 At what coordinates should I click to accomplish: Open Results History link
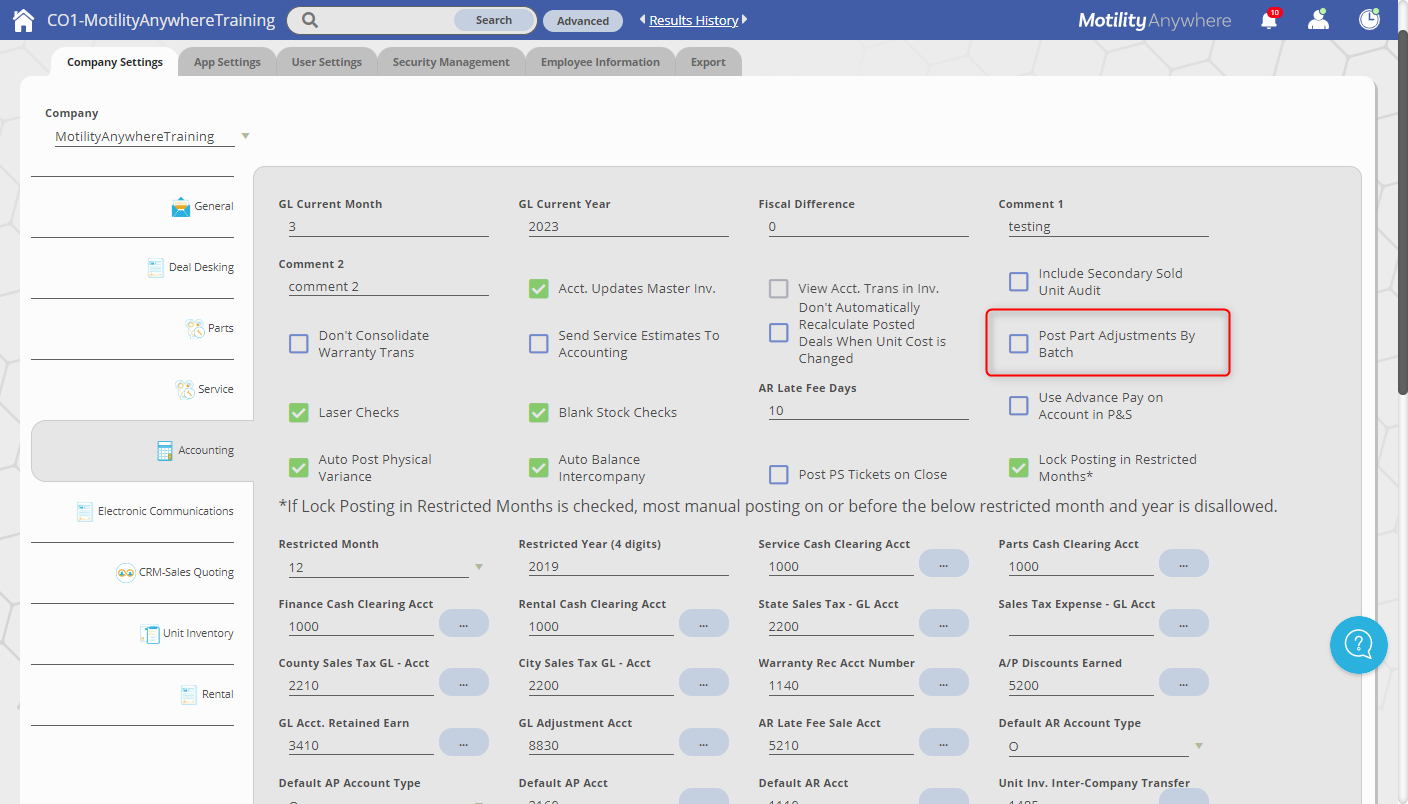(x=694, y=20)
